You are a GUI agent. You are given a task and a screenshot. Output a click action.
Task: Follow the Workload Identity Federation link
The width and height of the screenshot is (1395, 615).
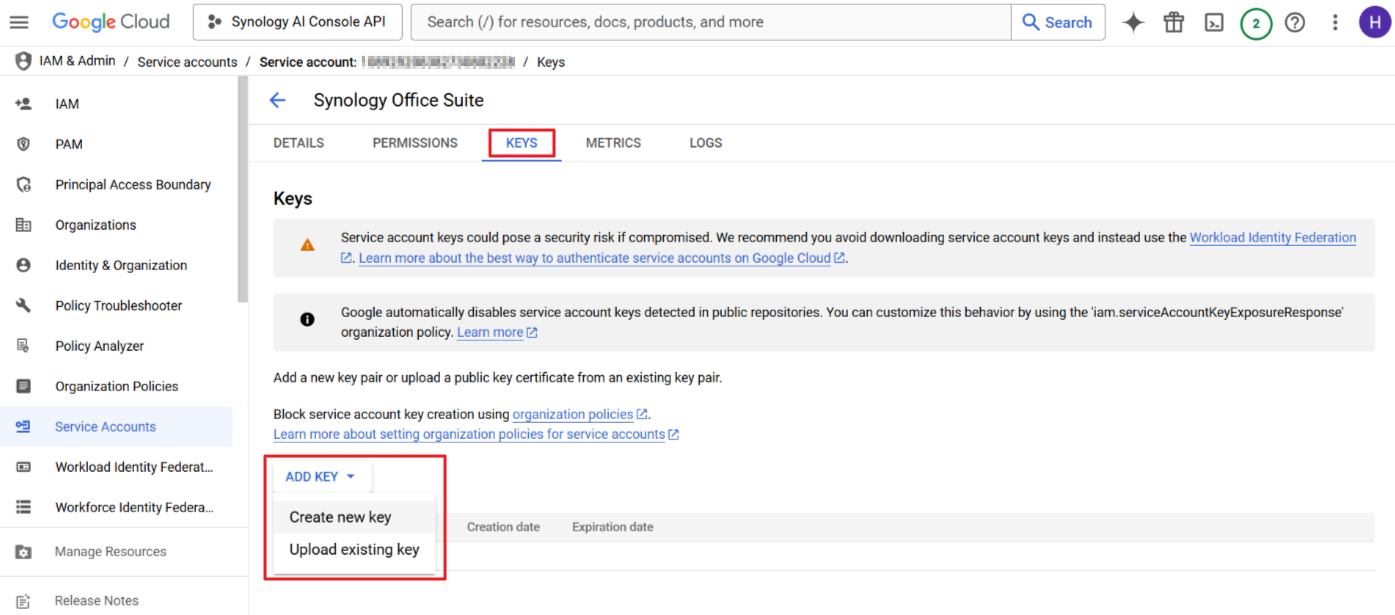click(x=1272, y=237)
